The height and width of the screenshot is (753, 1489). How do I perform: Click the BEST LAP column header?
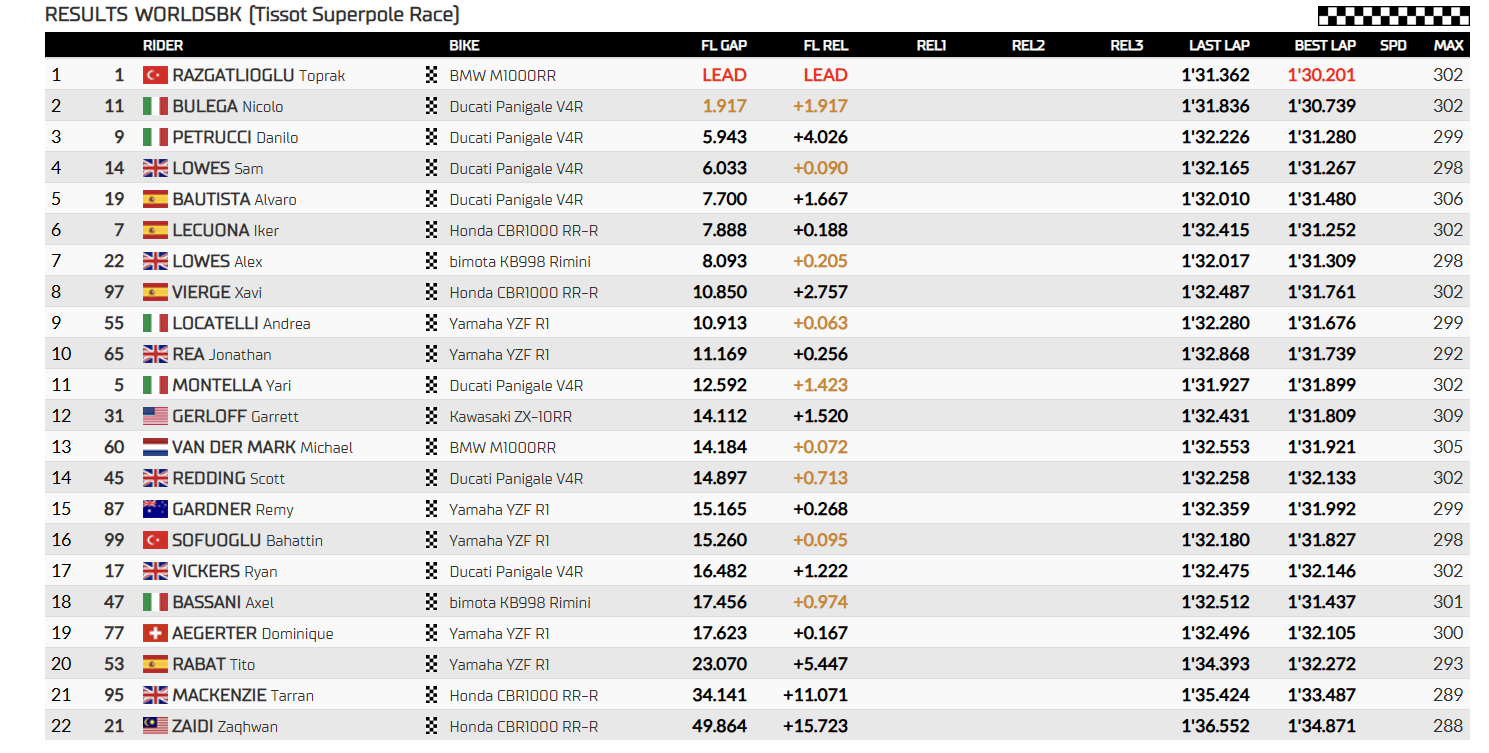1325,45
